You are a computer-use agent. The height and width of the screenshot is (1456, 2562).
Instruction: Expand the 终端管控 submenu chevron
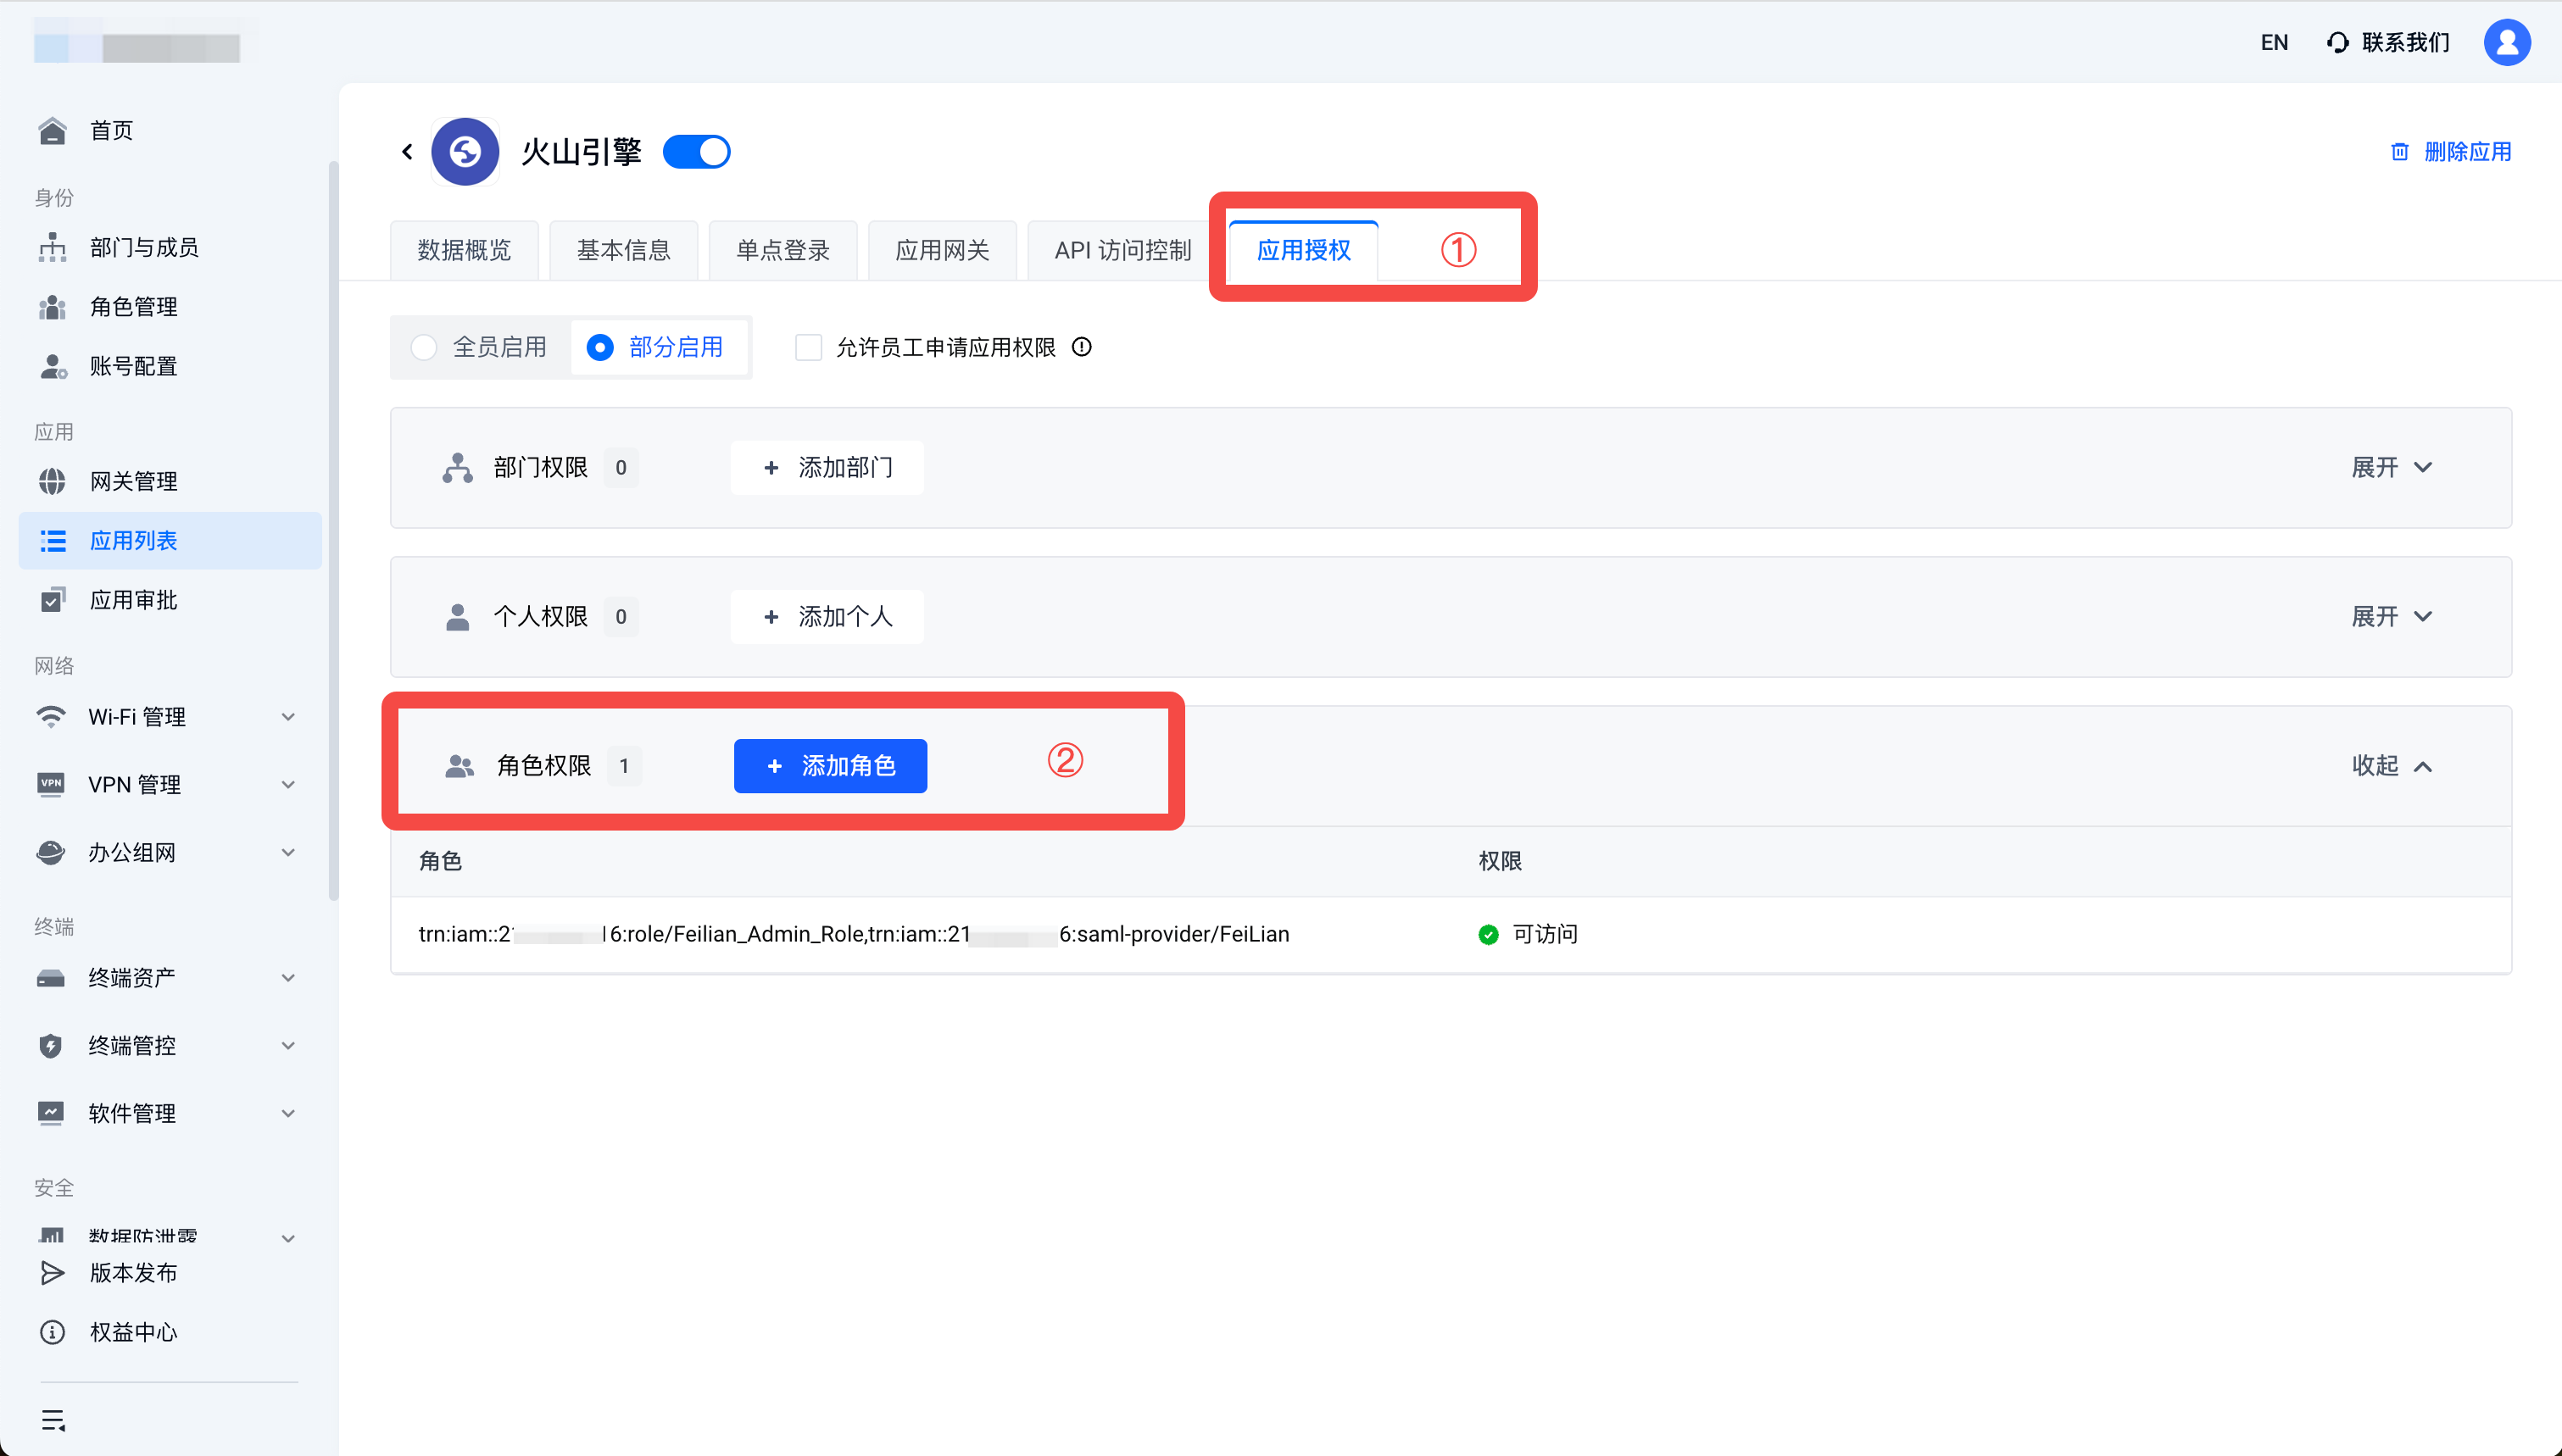coord(288,1046)
